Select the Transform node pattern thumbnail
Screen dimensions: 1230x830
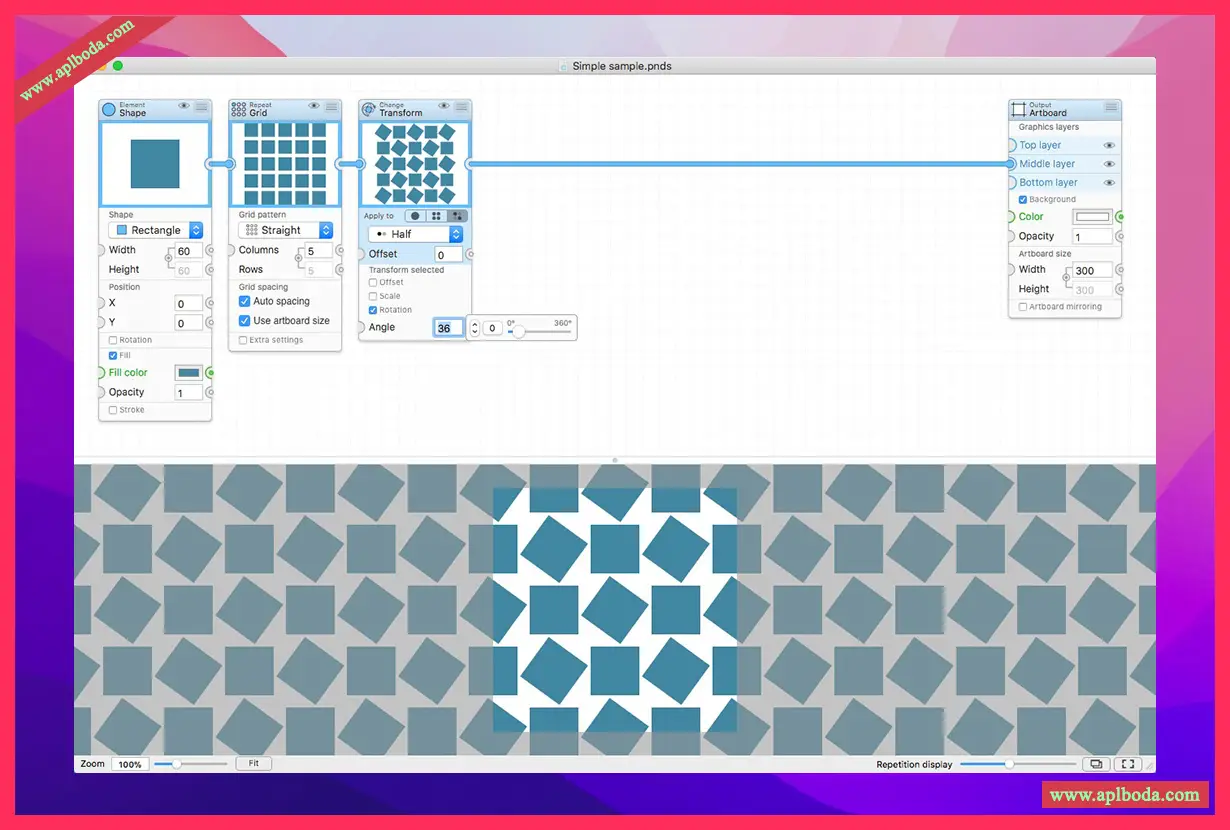[415, 163]
